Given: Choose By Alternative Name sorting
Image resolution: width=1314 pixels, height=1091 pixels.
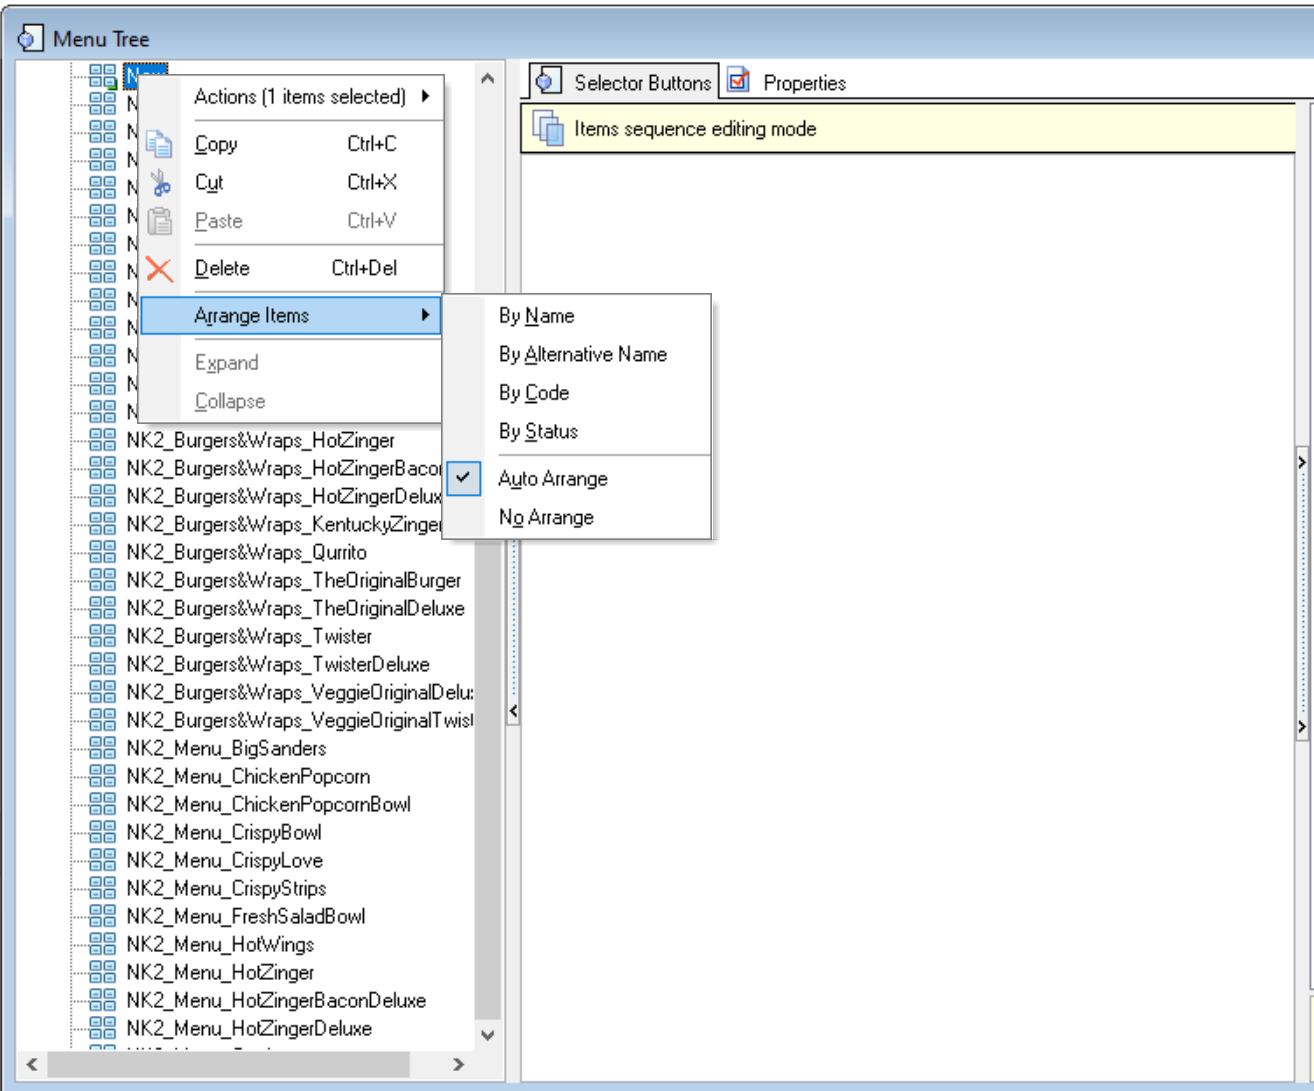Looking at the screenshot, I should 582,355.
